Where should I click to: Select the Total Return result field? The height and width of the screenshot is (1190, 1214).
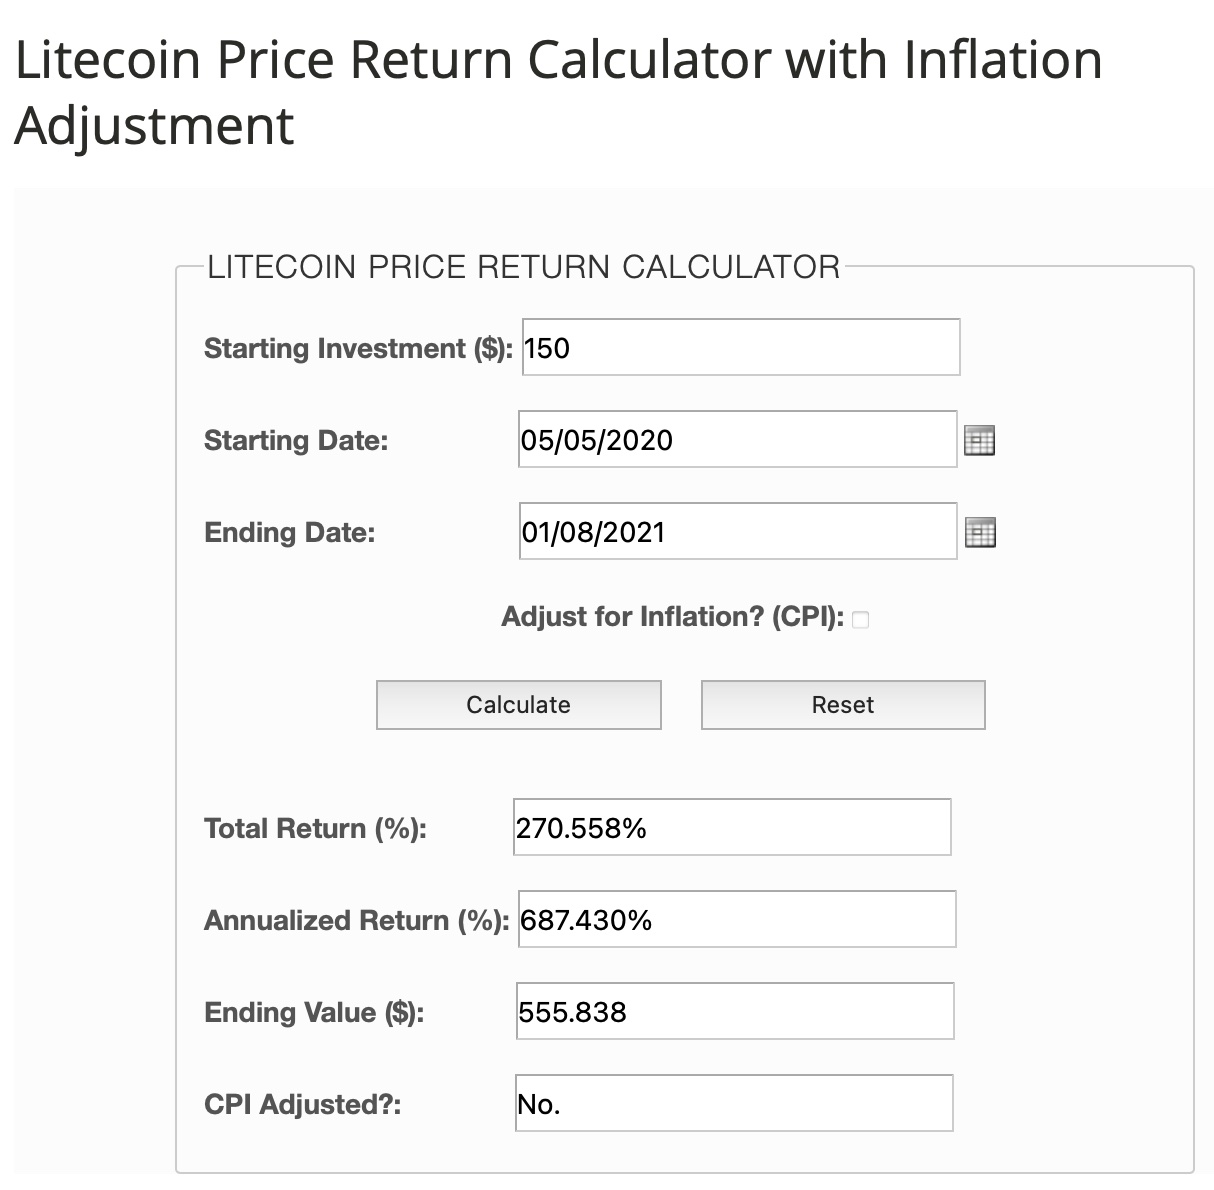coord(731,828)
